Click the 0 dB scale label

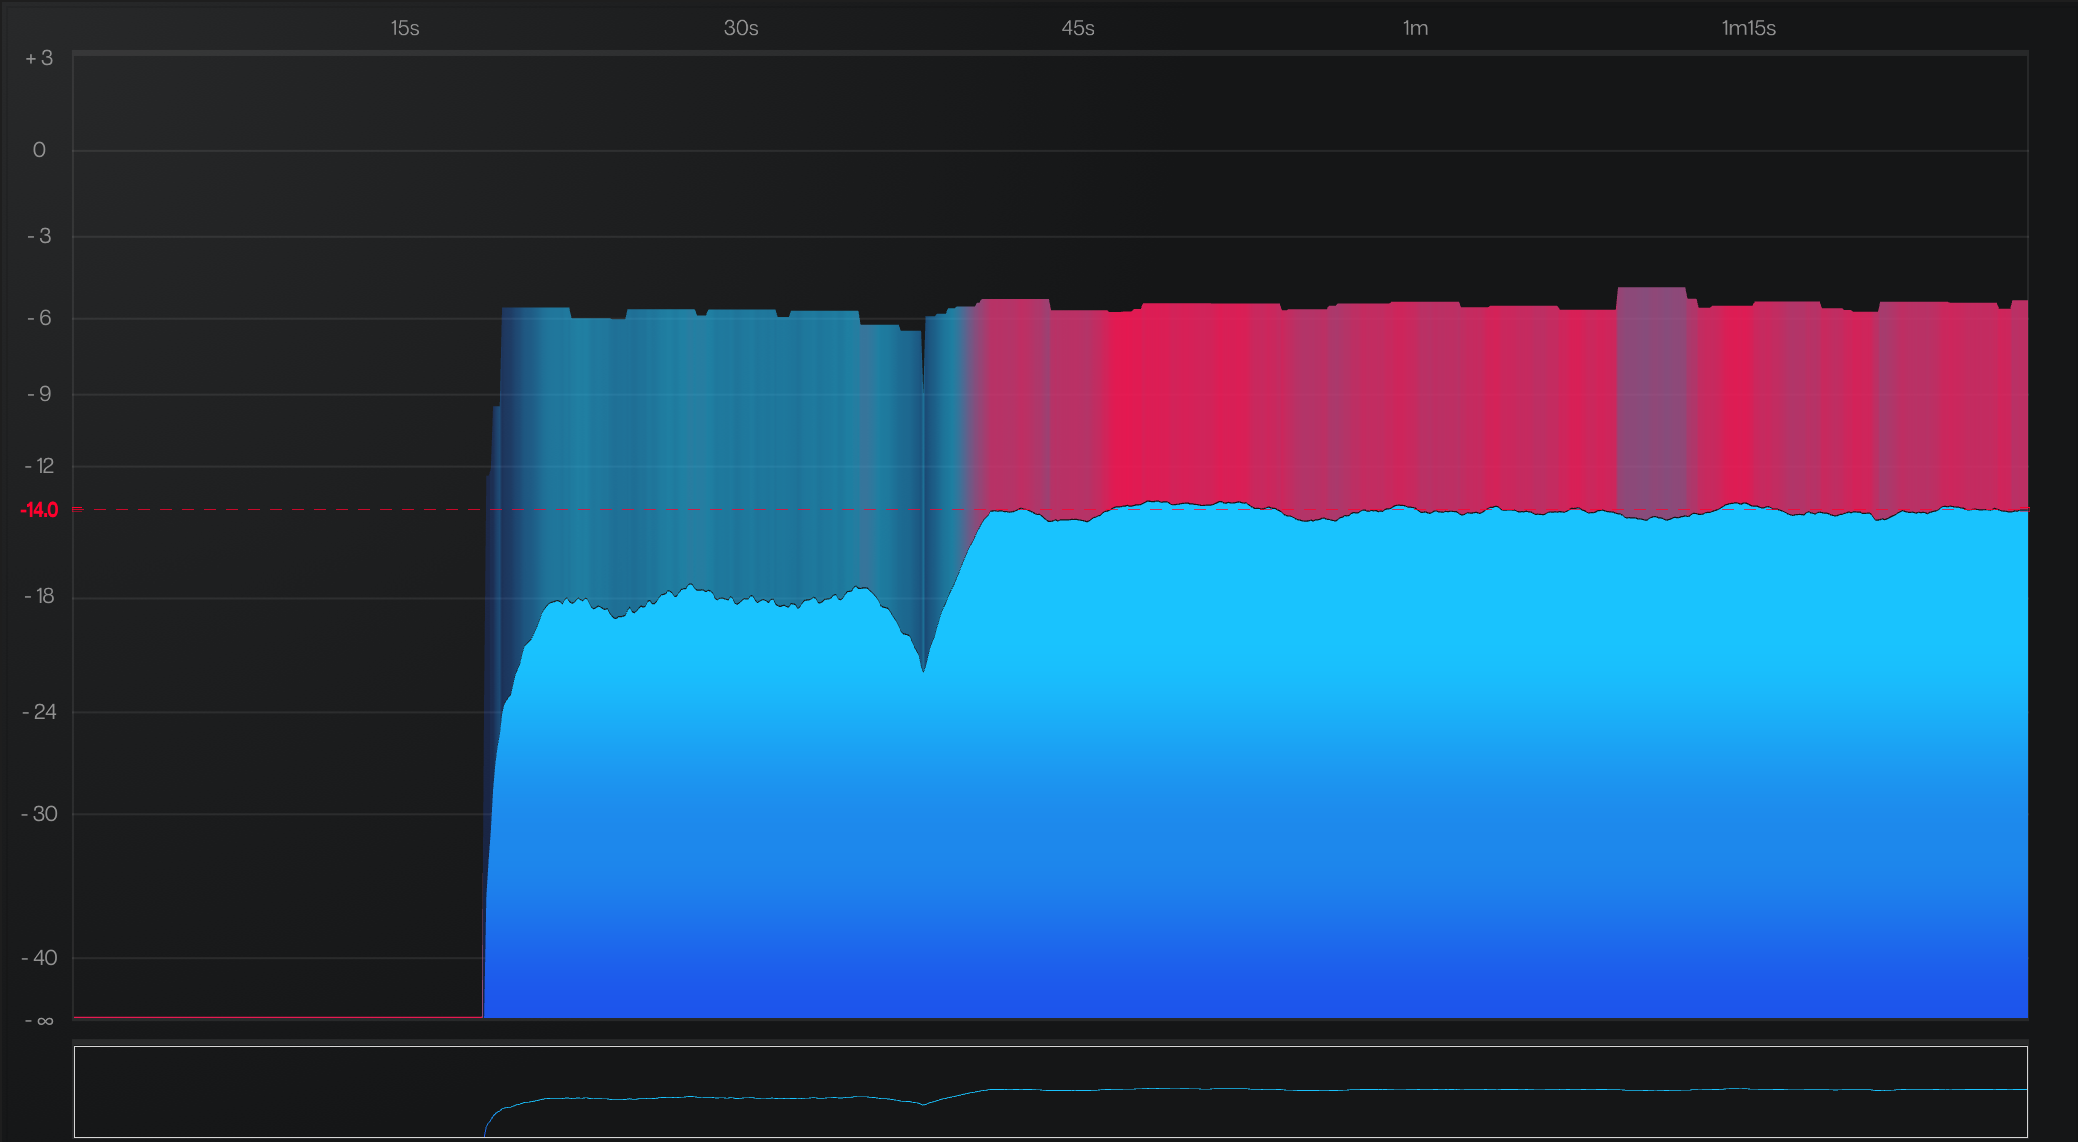[39, 150]
